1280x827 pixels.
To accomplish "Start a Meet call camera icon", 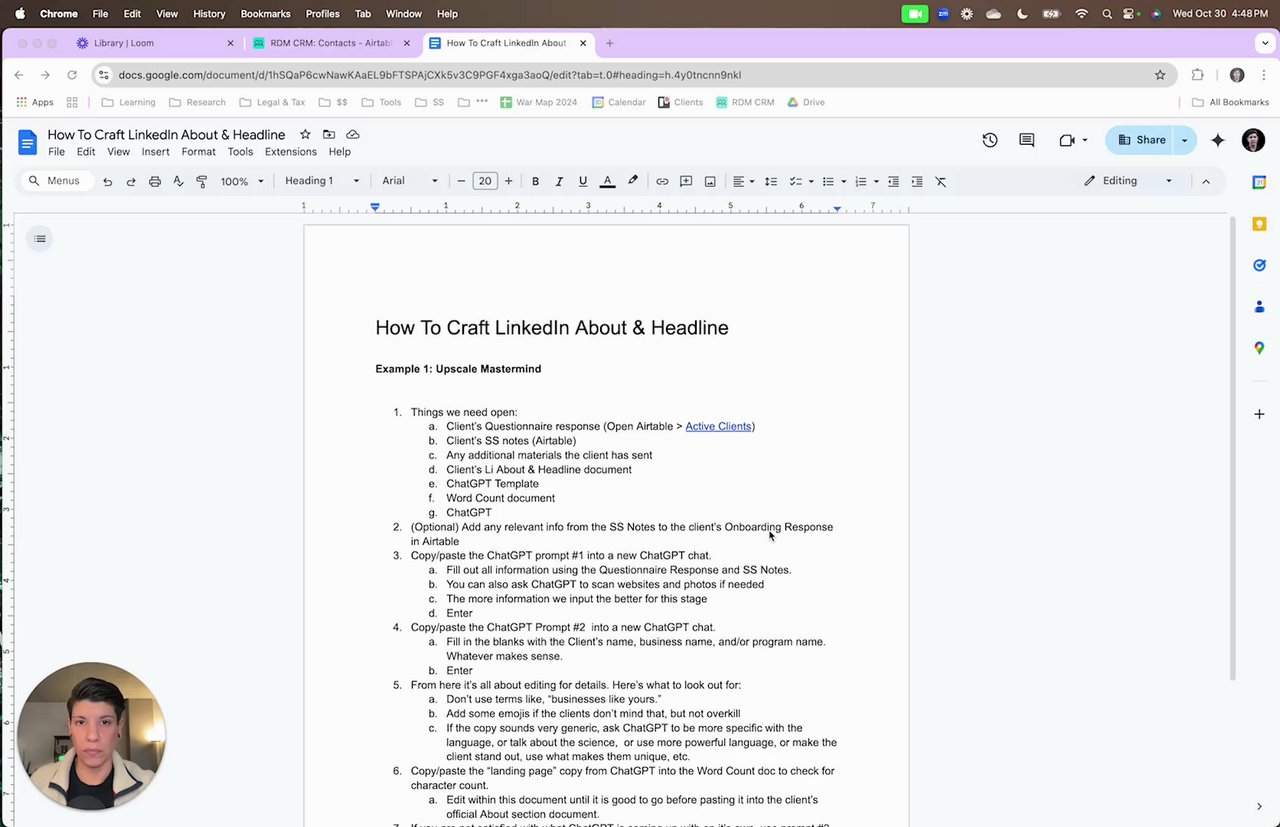I will pyautogui.click(x=1067, y=140).
